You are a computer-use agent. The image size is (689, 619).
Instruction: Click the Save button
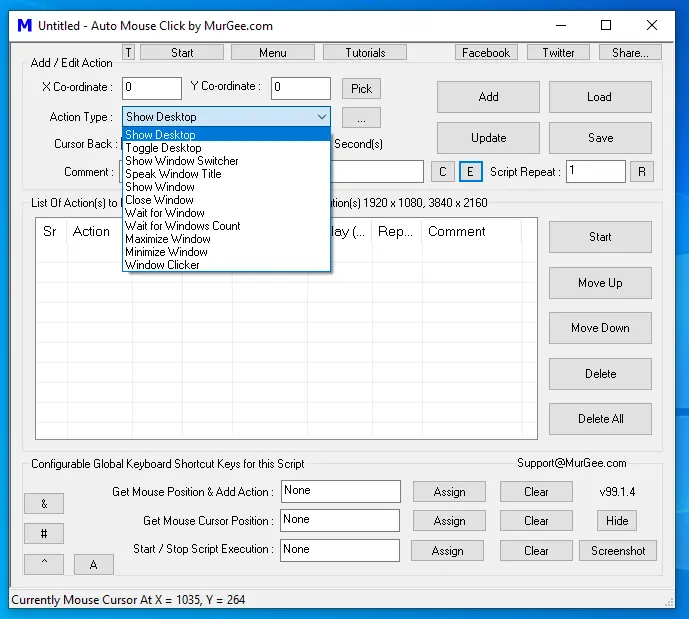600,138
